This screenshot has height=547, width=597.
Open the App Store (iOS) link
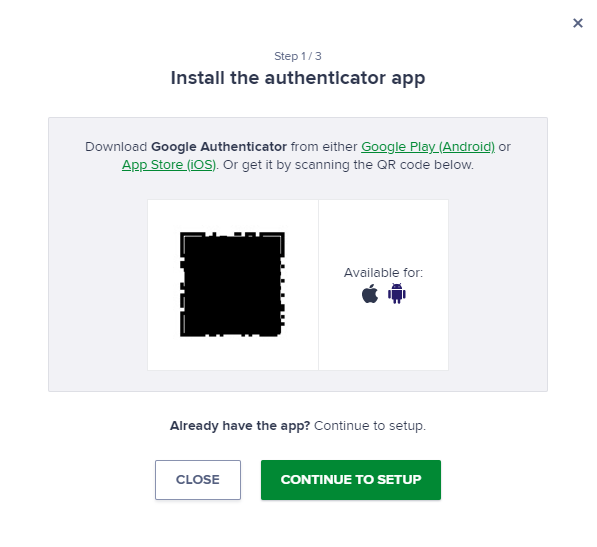[x=169, y=165]
